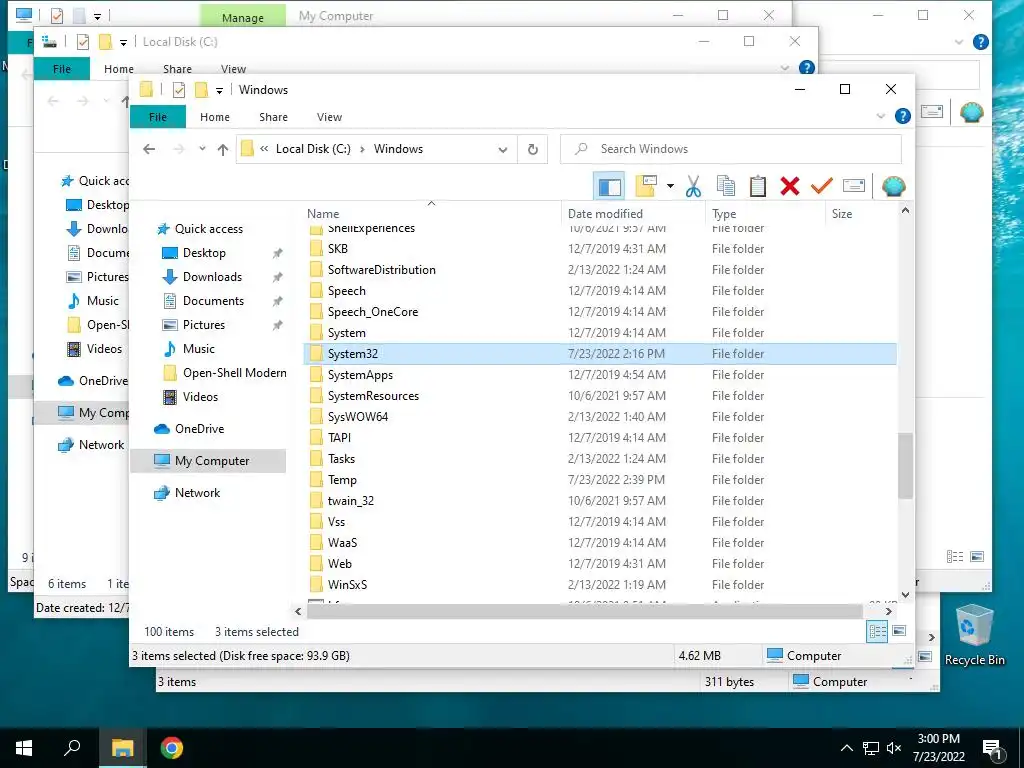Open the folder options toolbar icon

coord(645,187)
